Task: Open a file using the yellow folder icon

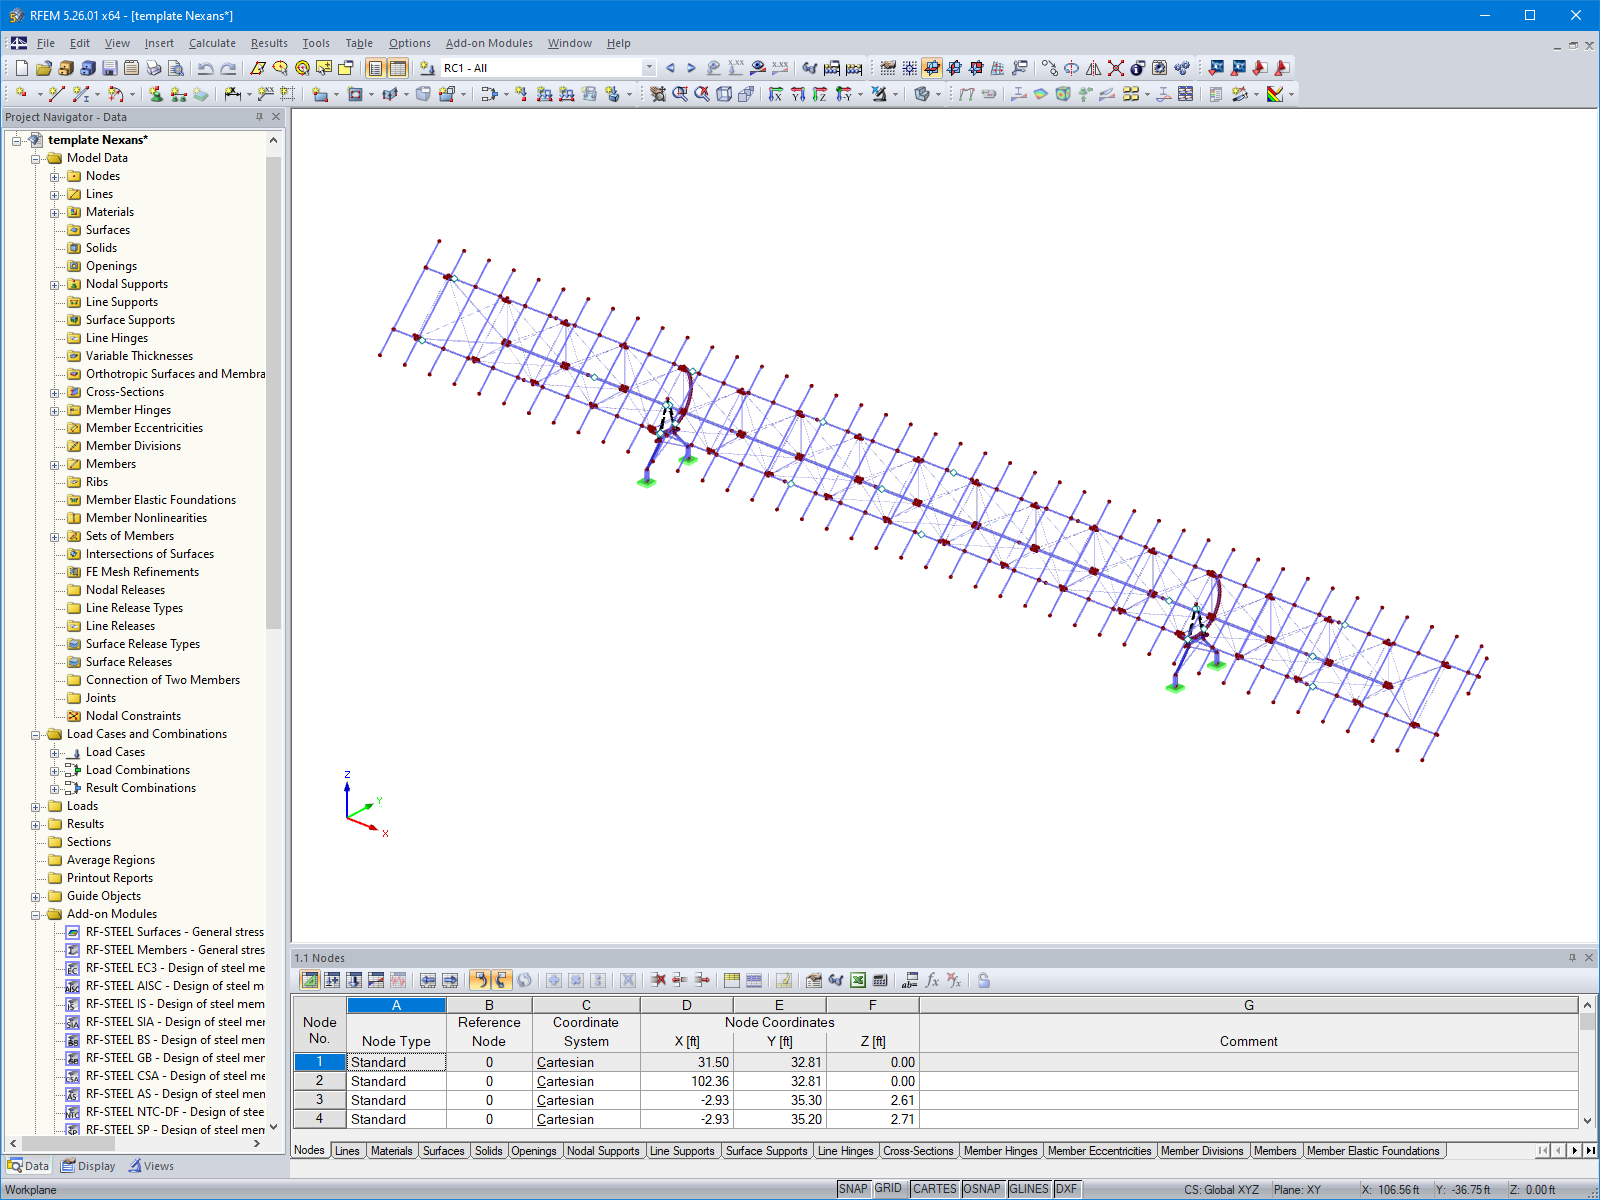Action: [43, 68]
